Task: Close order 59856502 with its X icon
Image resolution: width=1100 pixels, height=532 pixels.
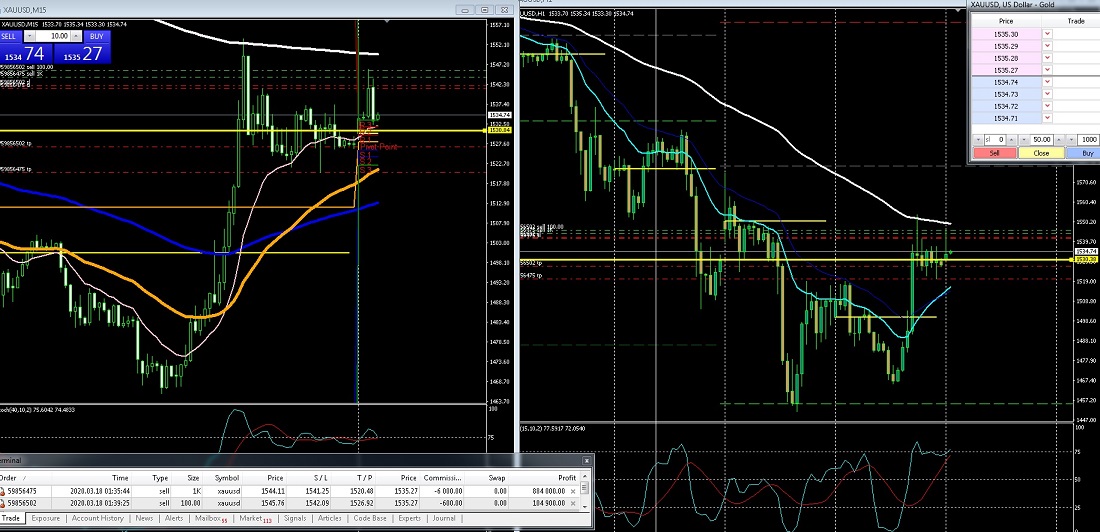Action: pos(573,503)
